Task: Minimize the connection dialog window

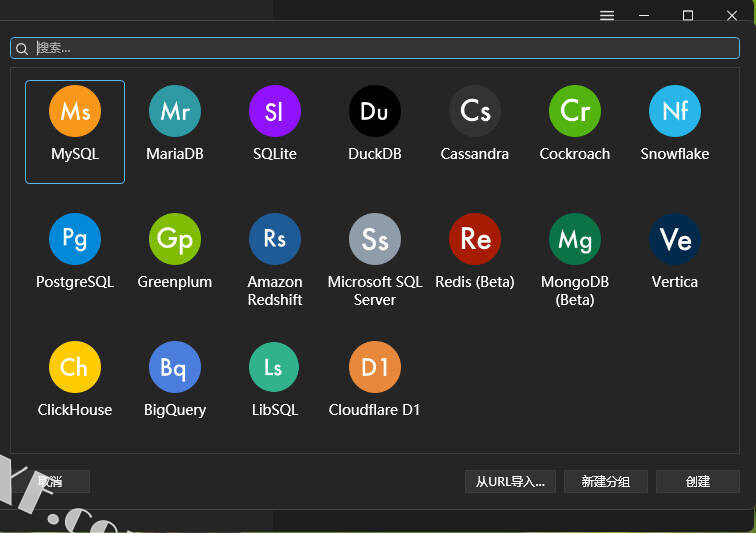Action: tap(644, 15)
